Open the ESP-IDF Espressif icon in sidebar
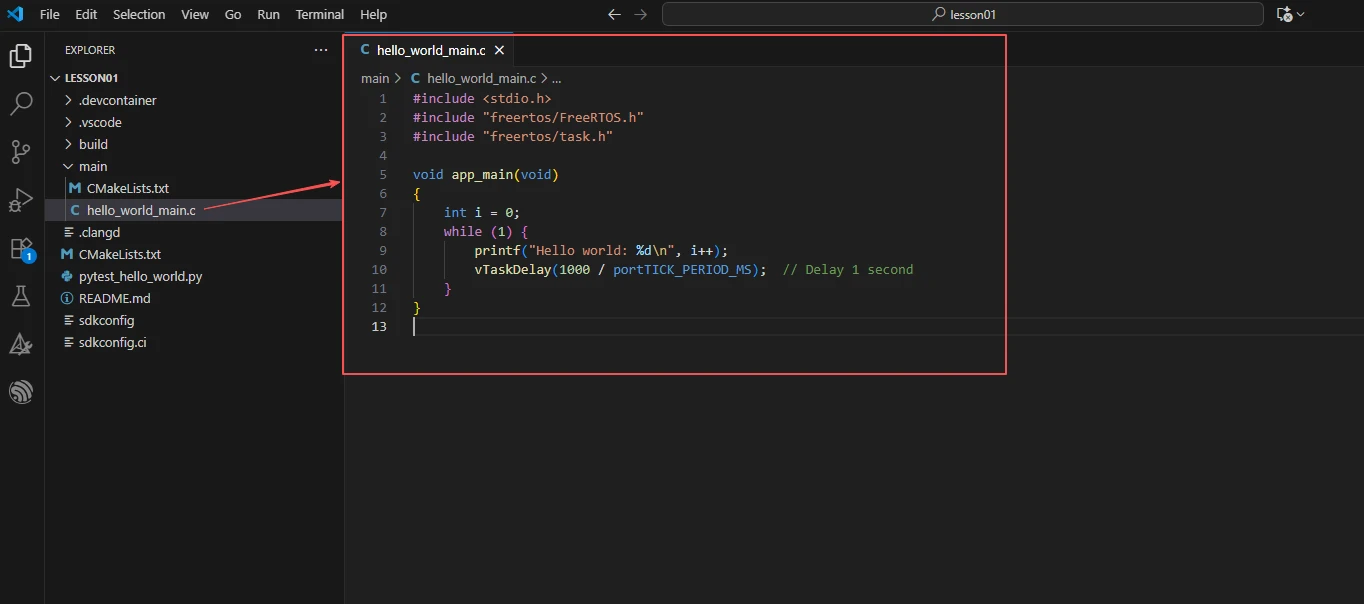This screenshot has height=604, width=1364. coord(21,392)
